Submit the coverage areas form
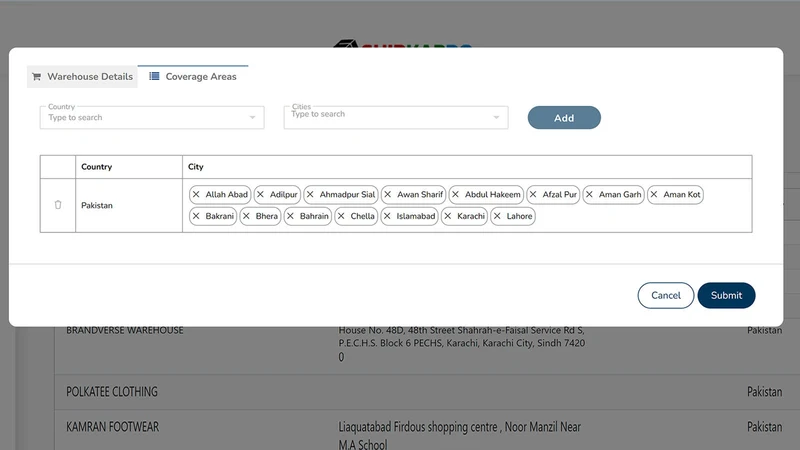The image size is (800, 450). (x=727, y=295)
